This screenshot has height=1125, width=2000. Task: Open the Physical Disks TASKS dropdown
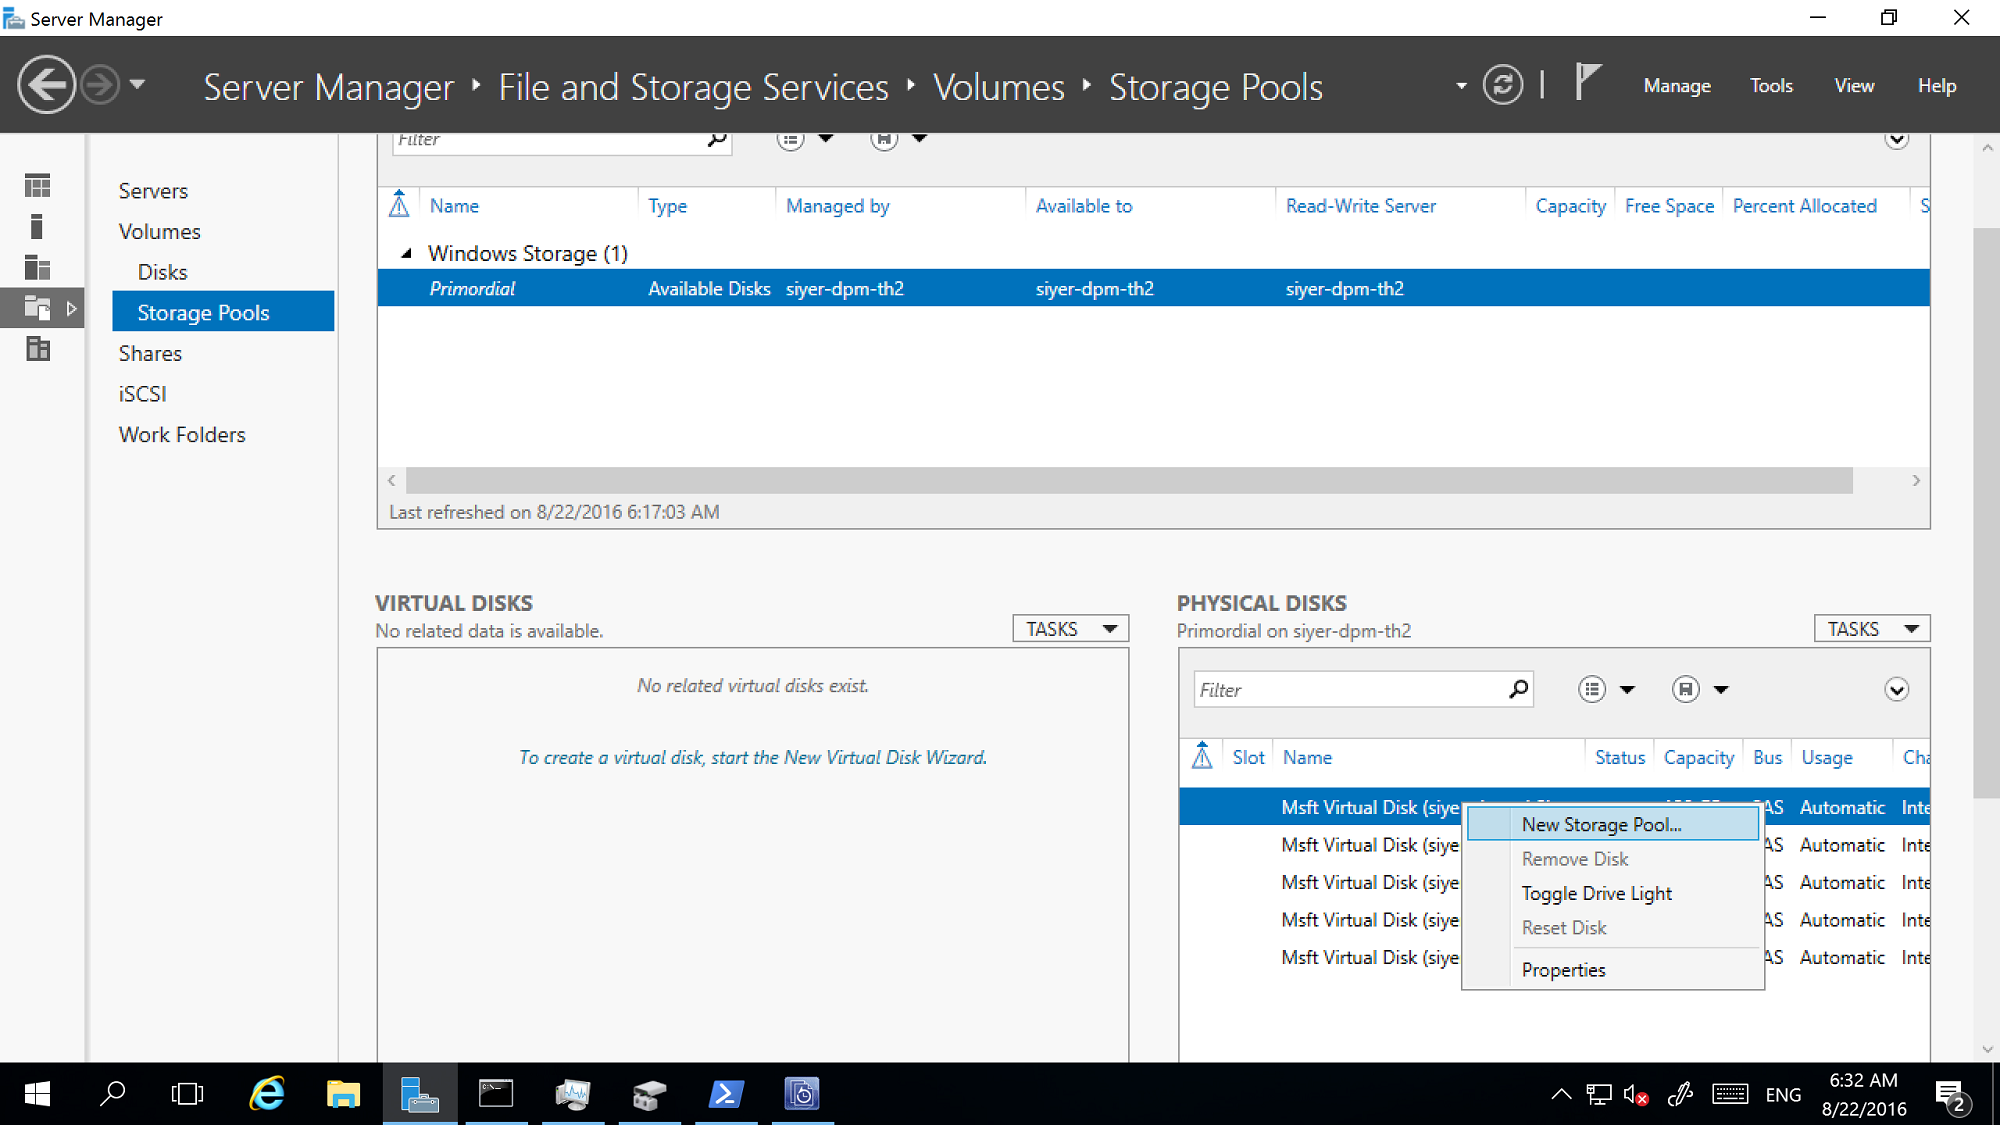[x=1871, y=629]
